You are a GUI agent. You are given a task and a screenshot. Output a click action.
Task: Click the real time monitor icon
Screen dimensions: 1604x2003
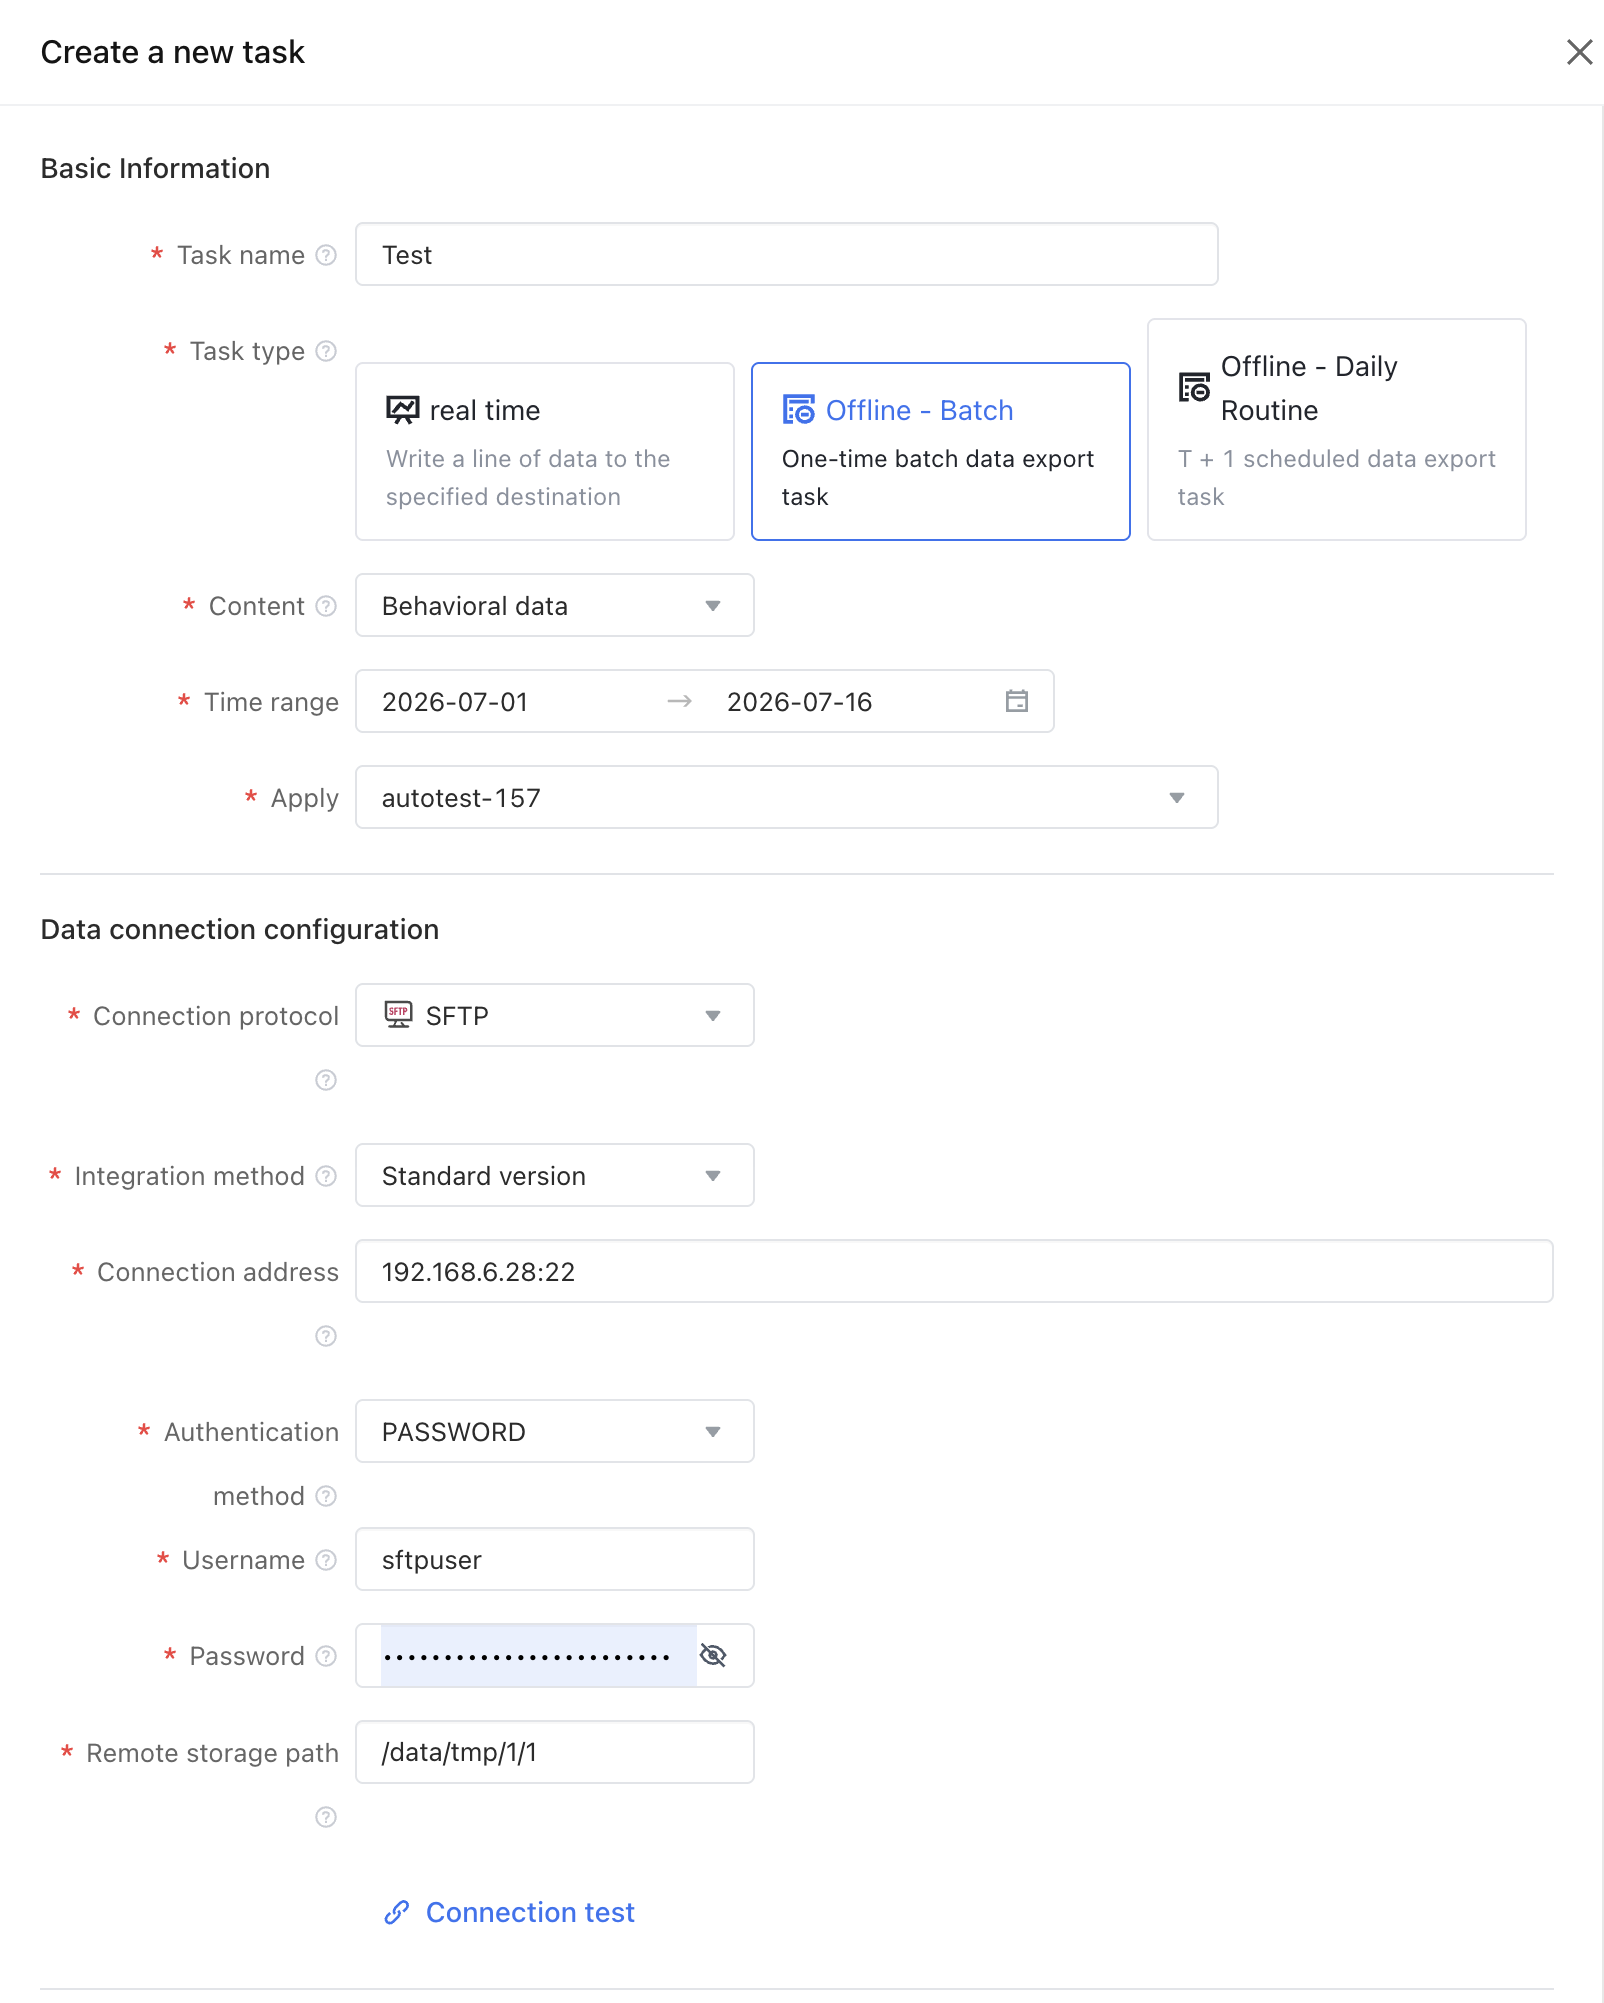click(x=403, y=410)
